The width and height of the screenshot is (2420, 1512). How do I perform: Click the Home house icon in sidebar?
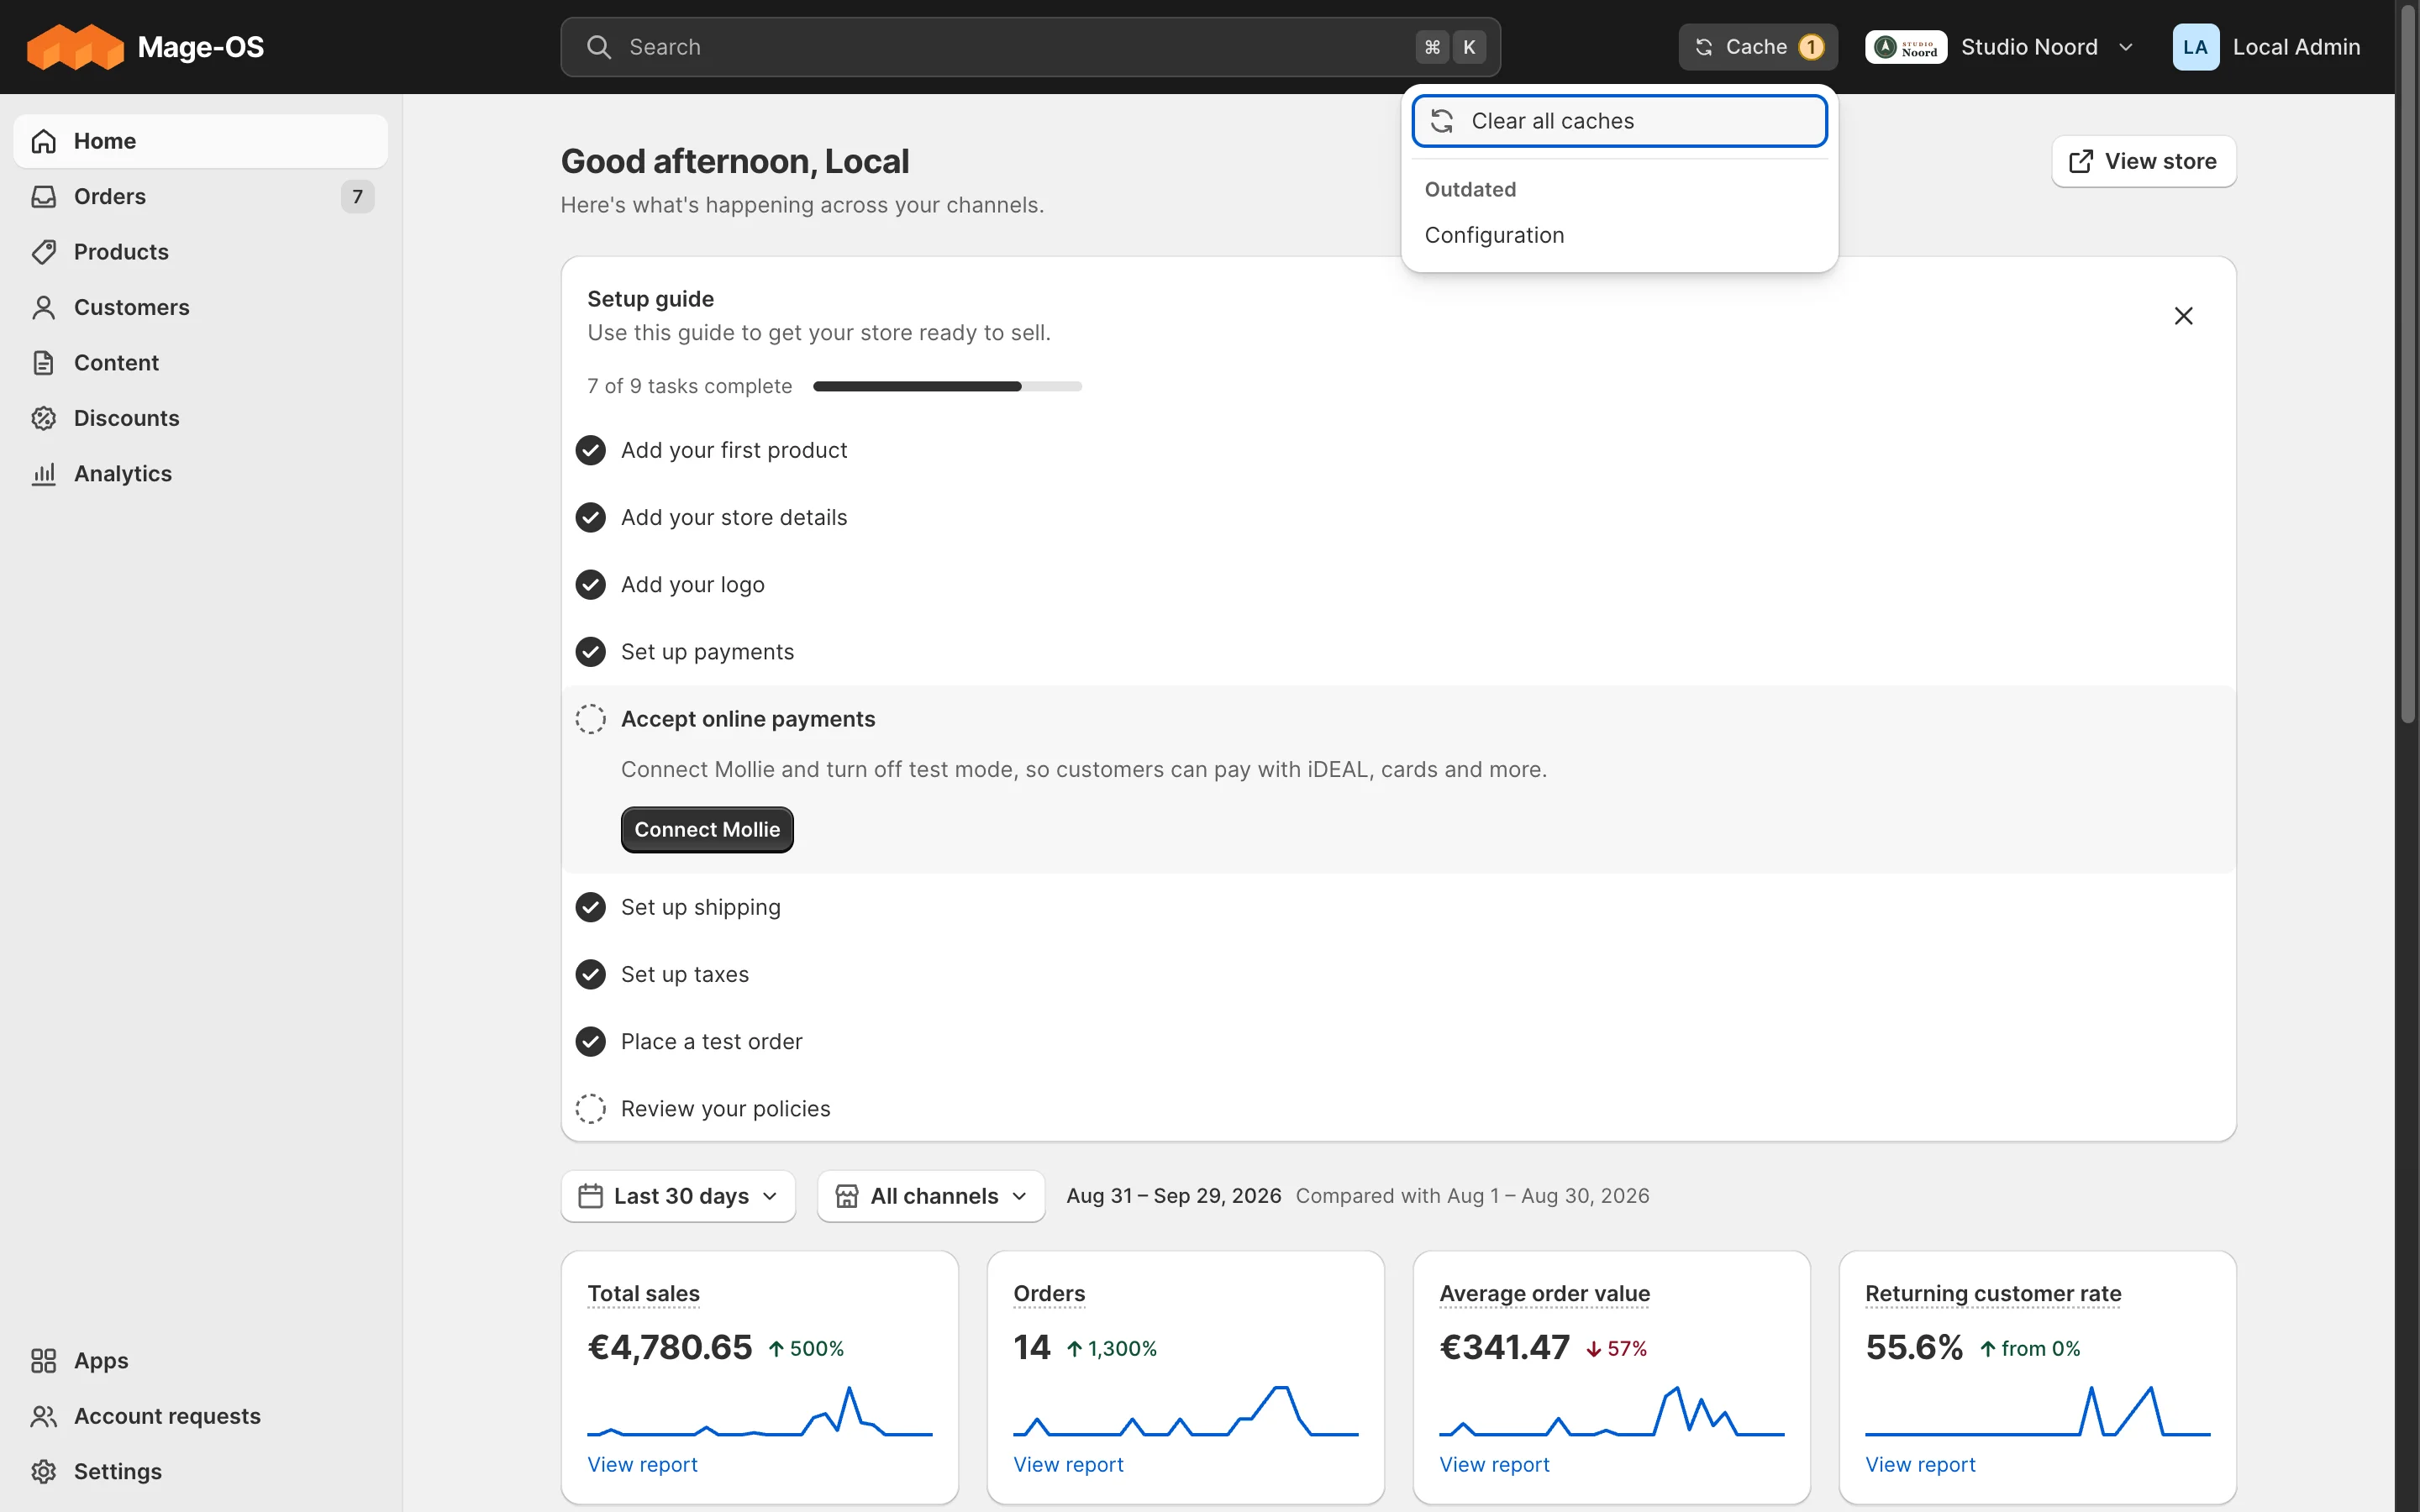tap(43, 141)
